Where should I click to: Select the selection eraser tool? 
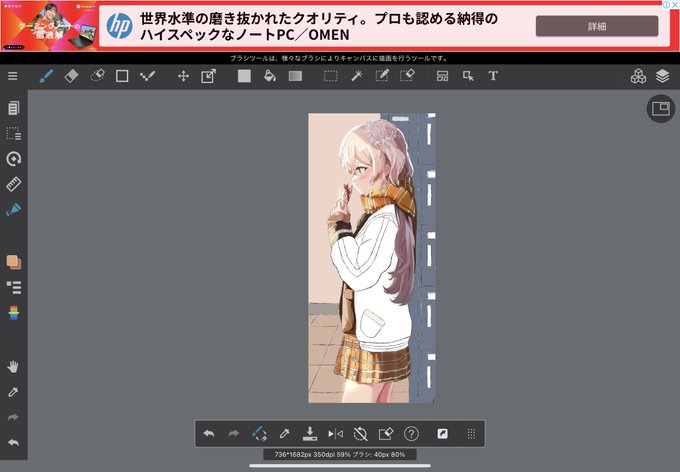[x=407, y=76]
